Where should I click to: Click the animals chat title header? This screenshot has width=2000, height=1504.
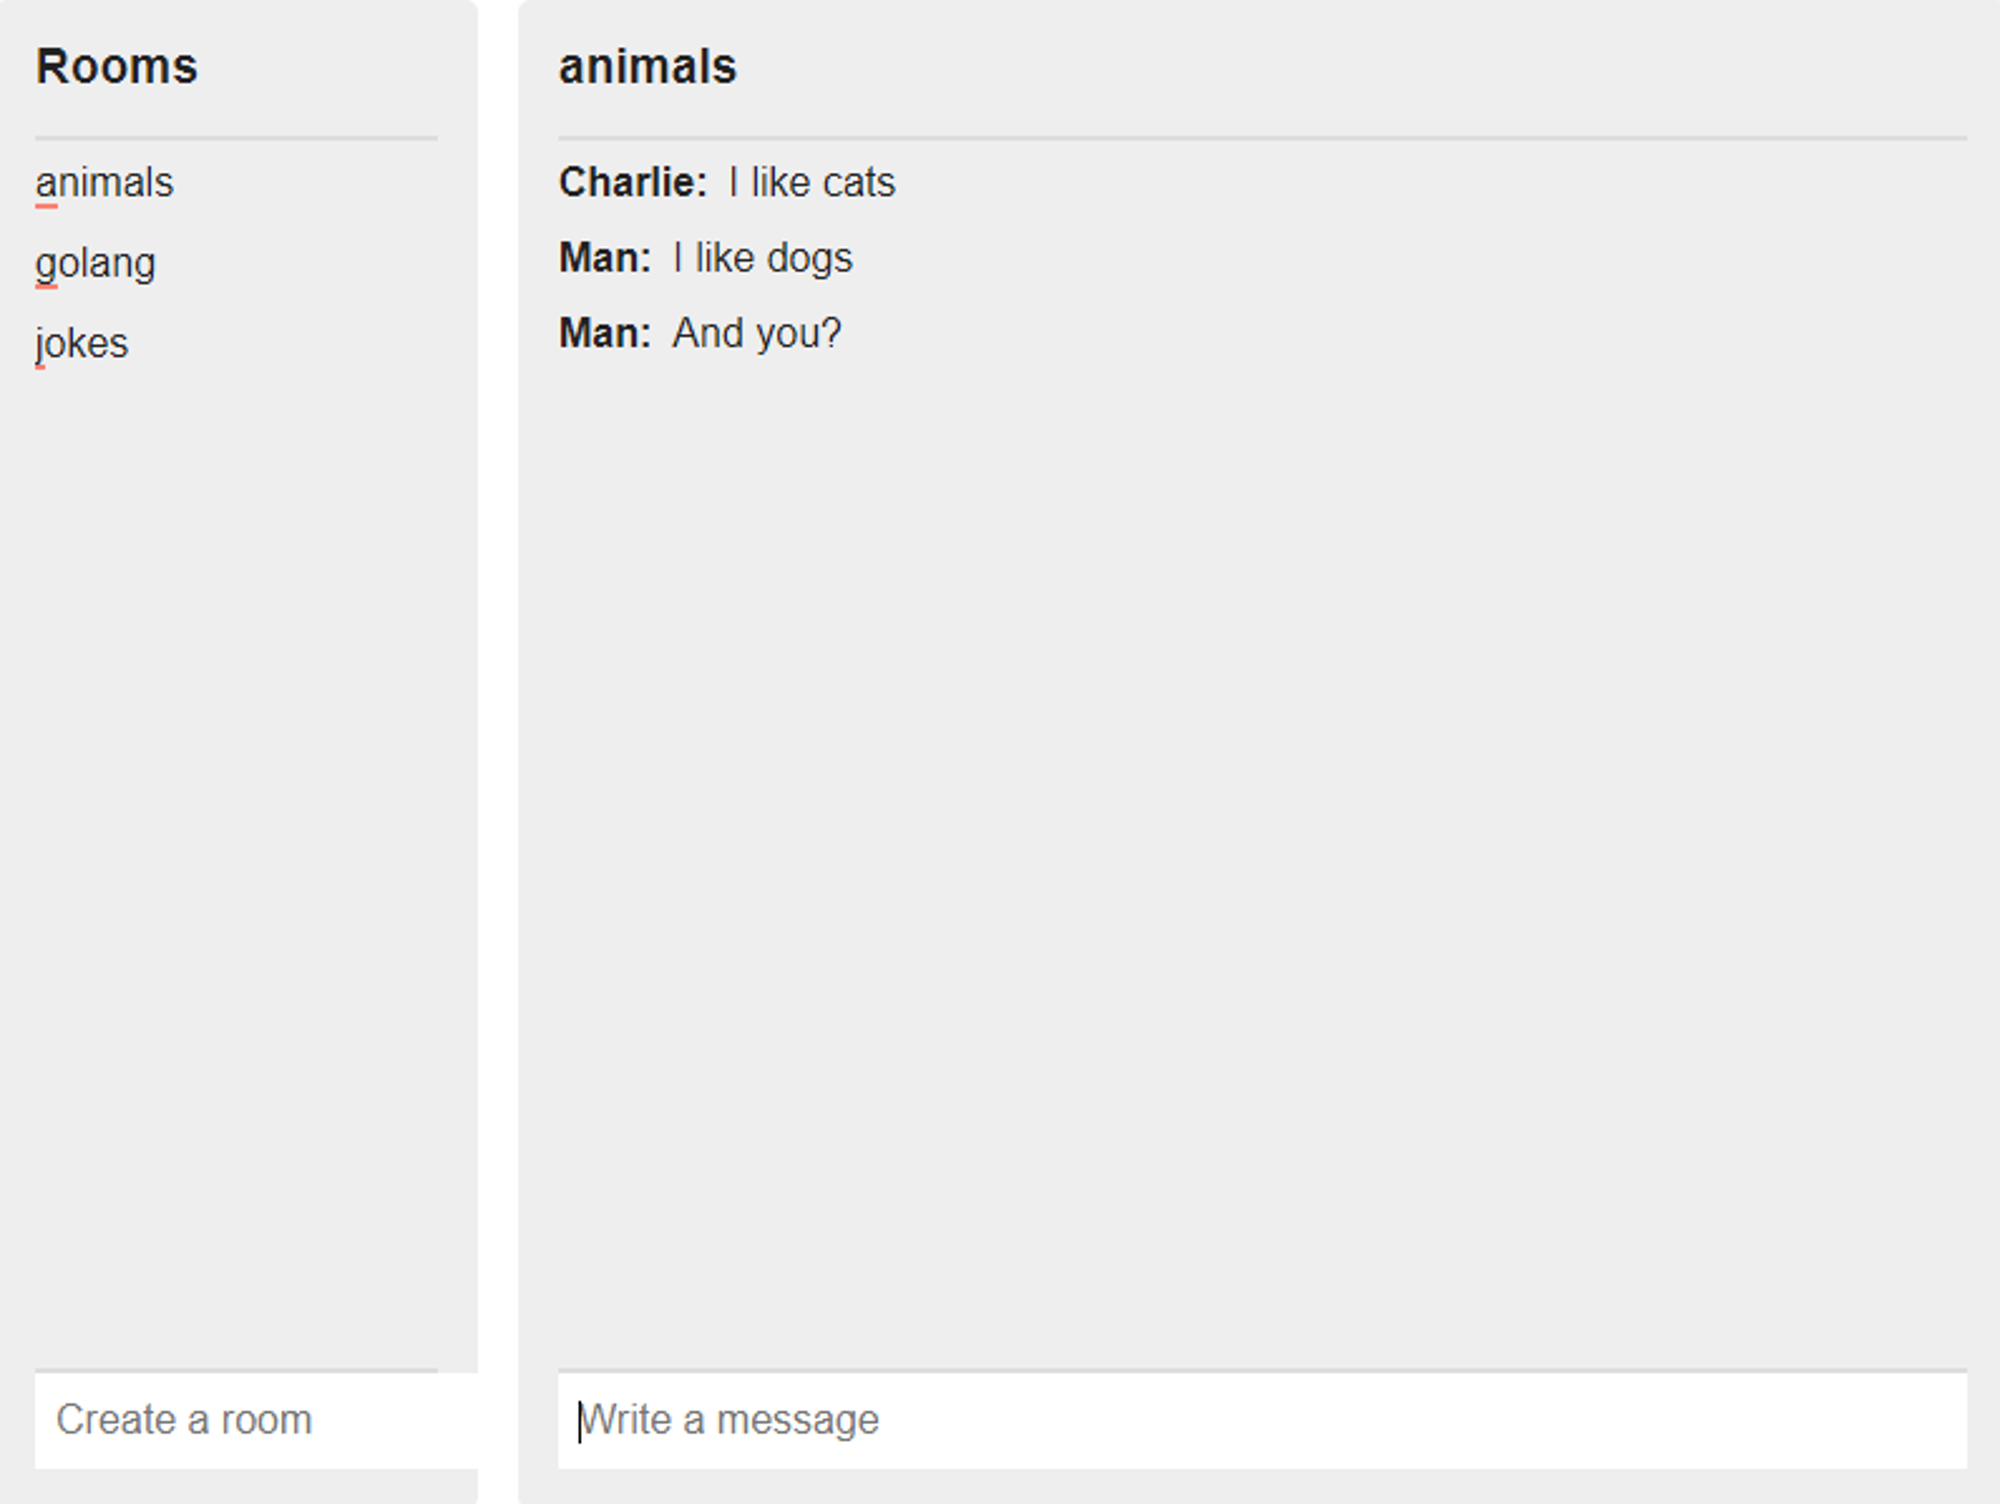[647, 67]
